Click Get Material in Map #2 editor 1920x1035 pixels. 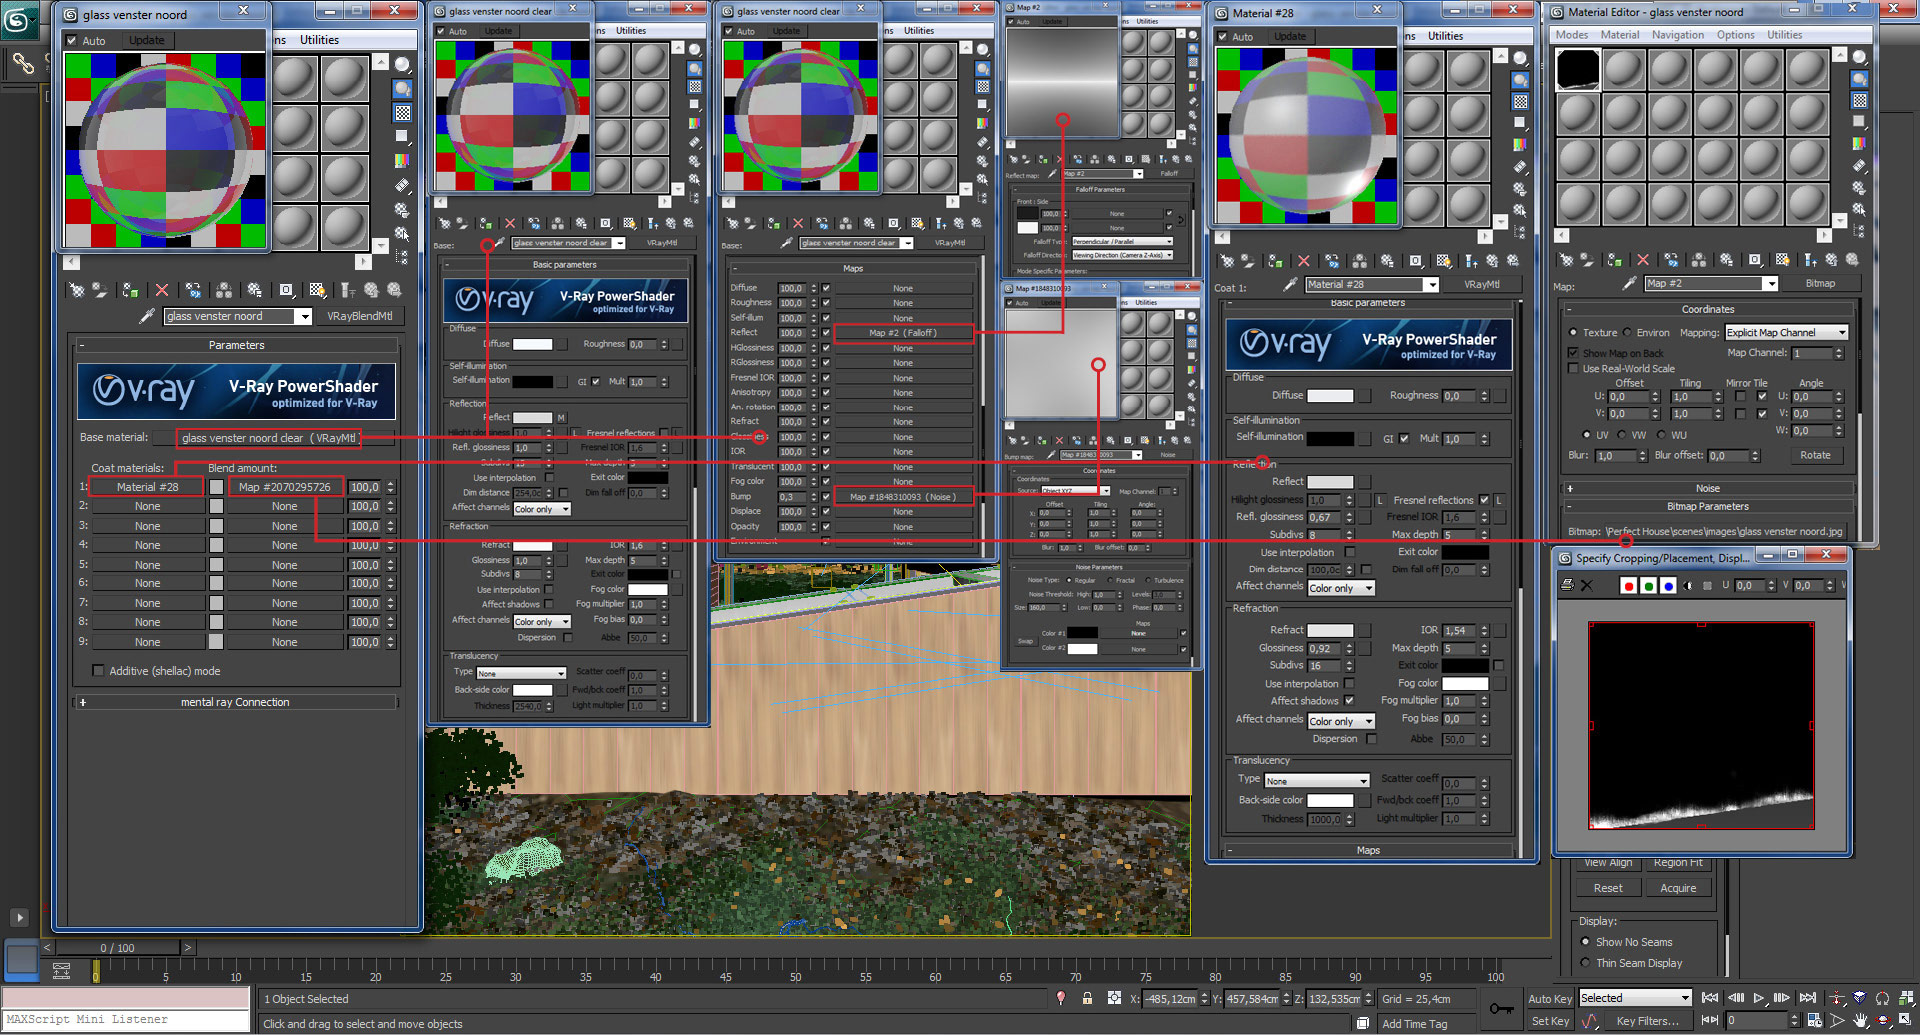coord(1565,259)
